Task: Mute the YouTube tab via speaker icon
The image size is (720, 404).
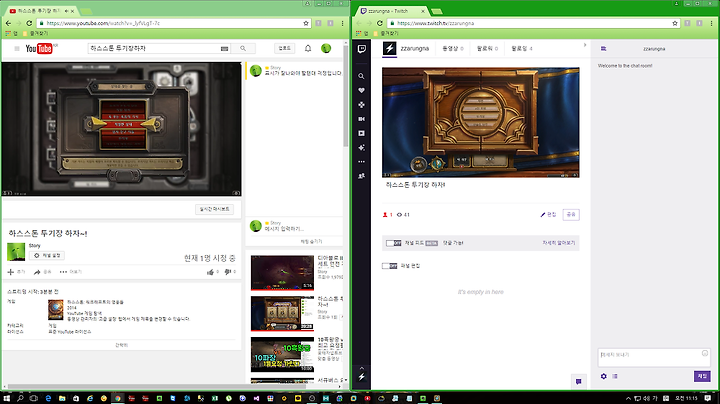Action: (67, 11)
